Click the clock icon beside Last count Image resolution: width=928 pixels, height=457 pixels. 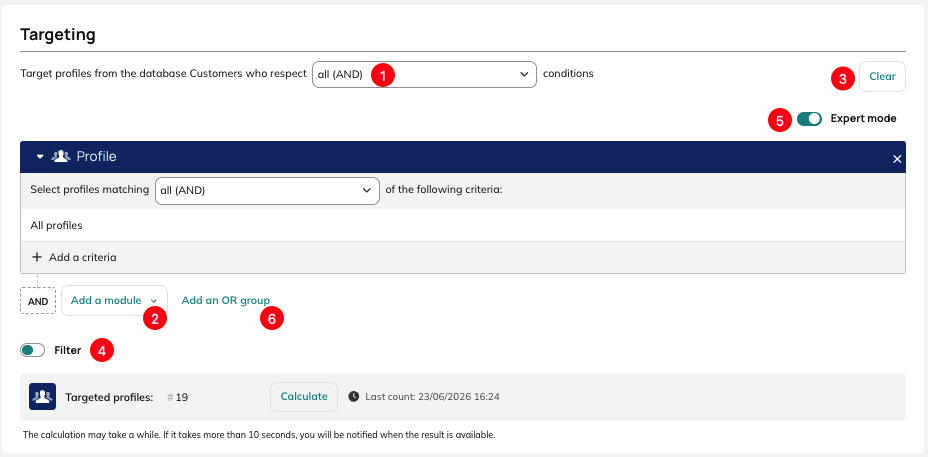[x=353, y=397]
